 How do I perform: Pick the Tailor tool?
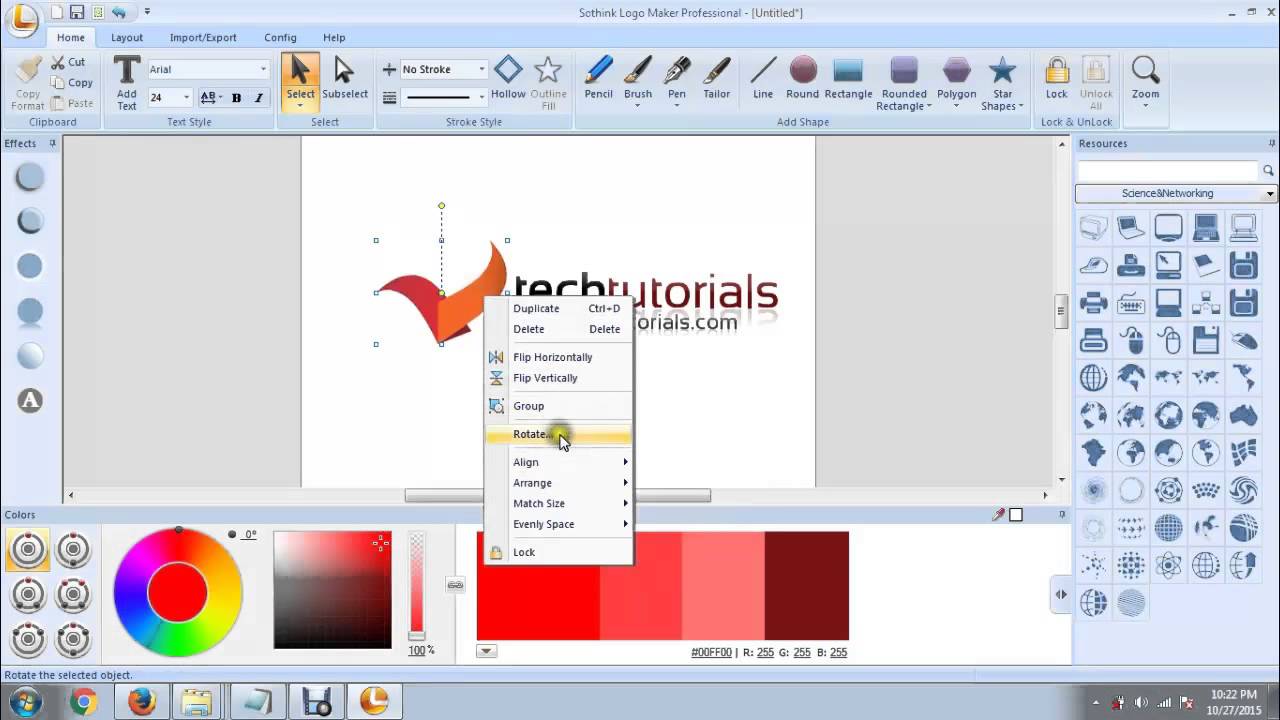pyautogui.click(x=716, y=78)
